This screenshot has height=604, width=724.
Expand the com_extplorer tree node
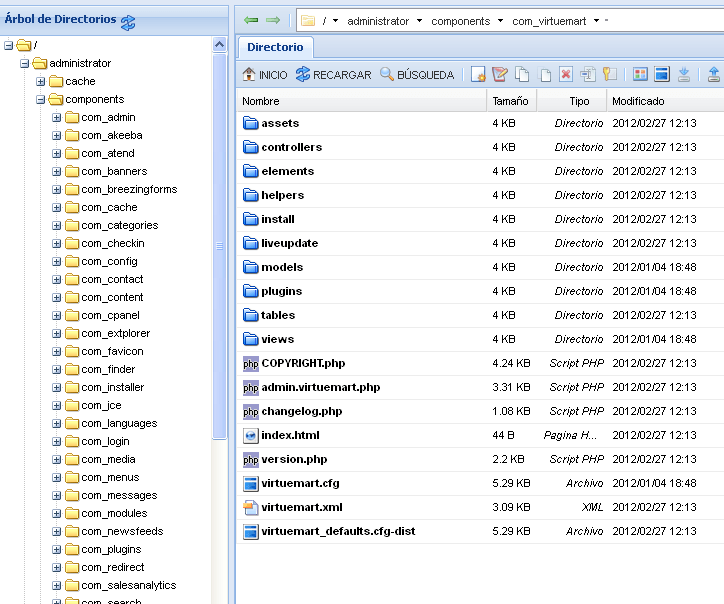pos(56,333)
